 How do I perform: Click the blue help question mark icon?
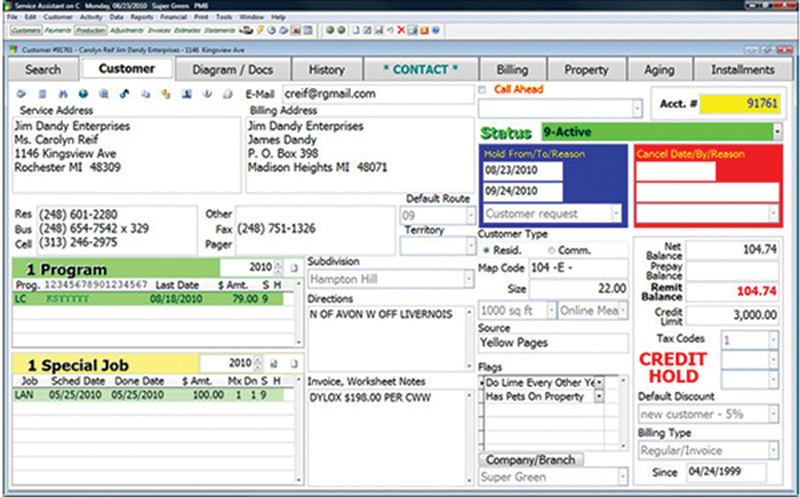(436, 31)
